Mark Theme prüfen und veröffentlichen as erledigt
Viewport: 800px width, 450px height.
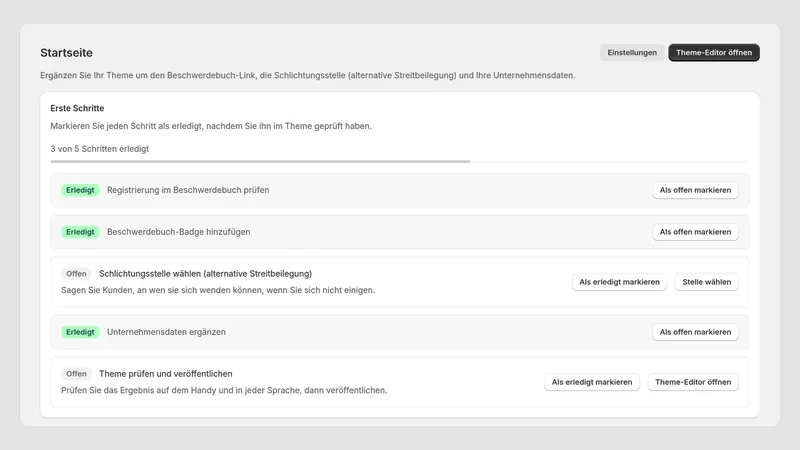point(591,382)
